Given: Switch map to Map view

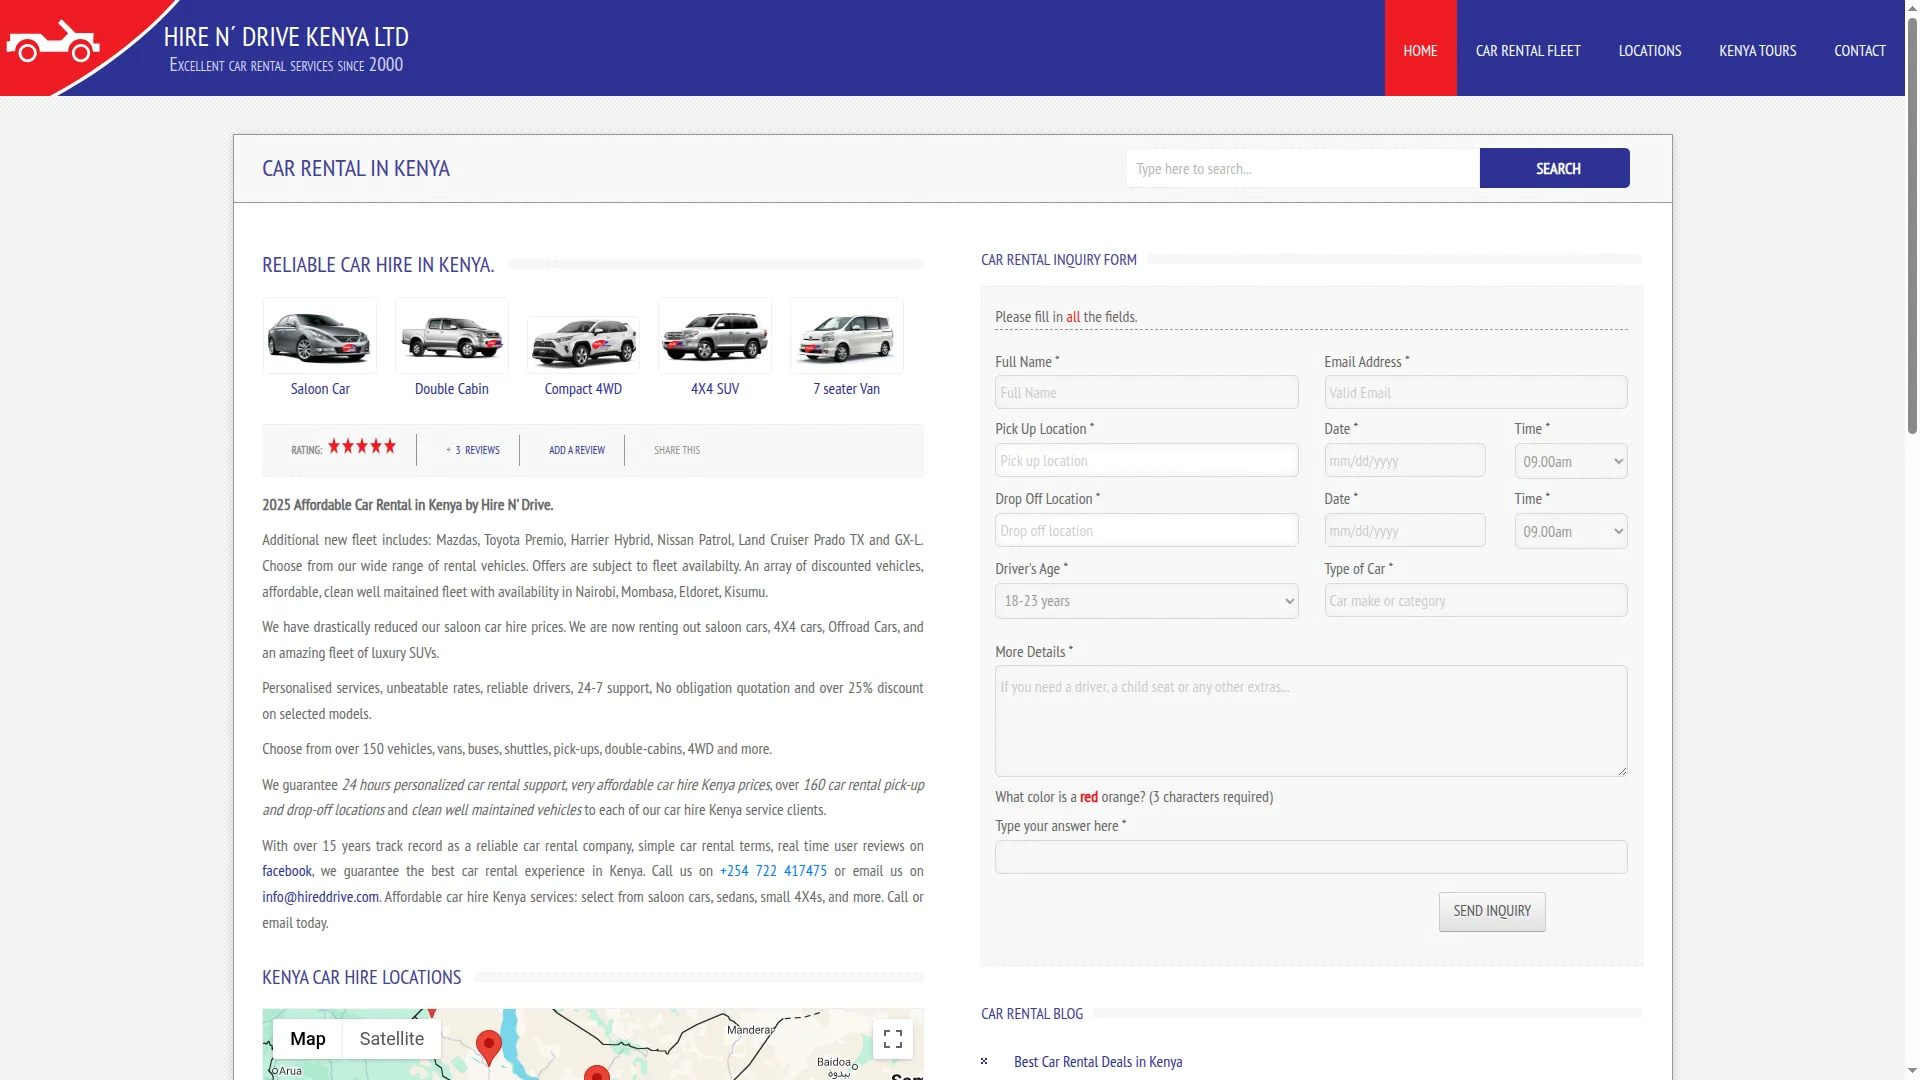Looking at the screenshot, I should [308, 1039].
